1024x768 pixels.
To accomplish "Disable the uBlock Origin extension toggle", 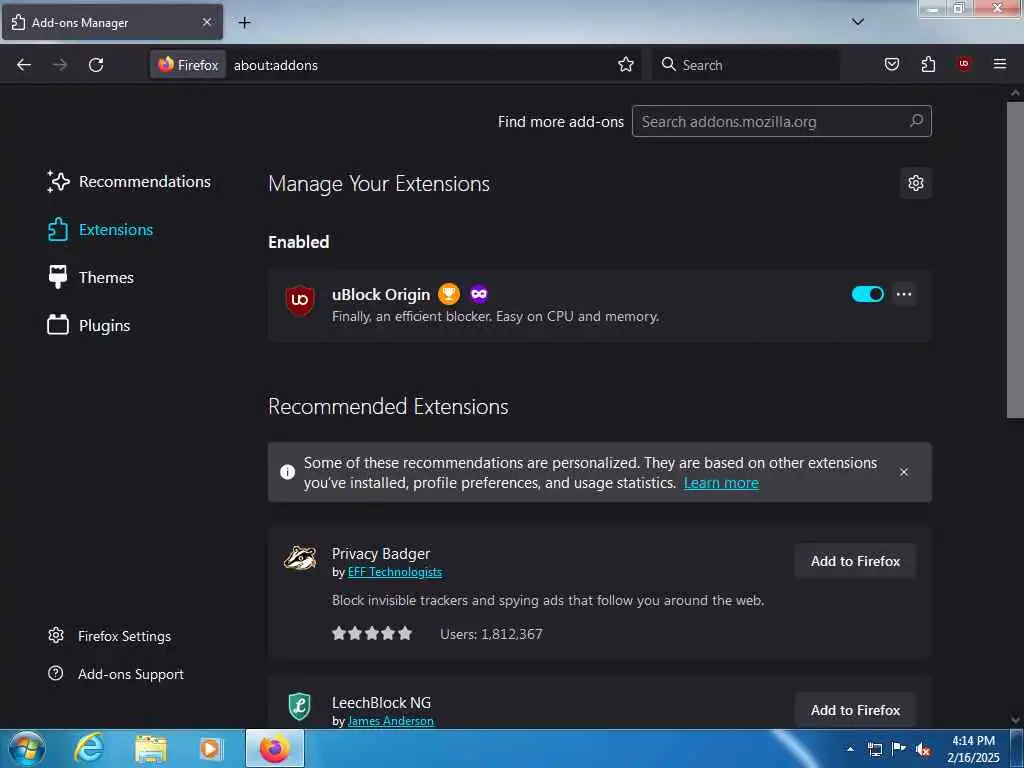I will pos(867,295).
